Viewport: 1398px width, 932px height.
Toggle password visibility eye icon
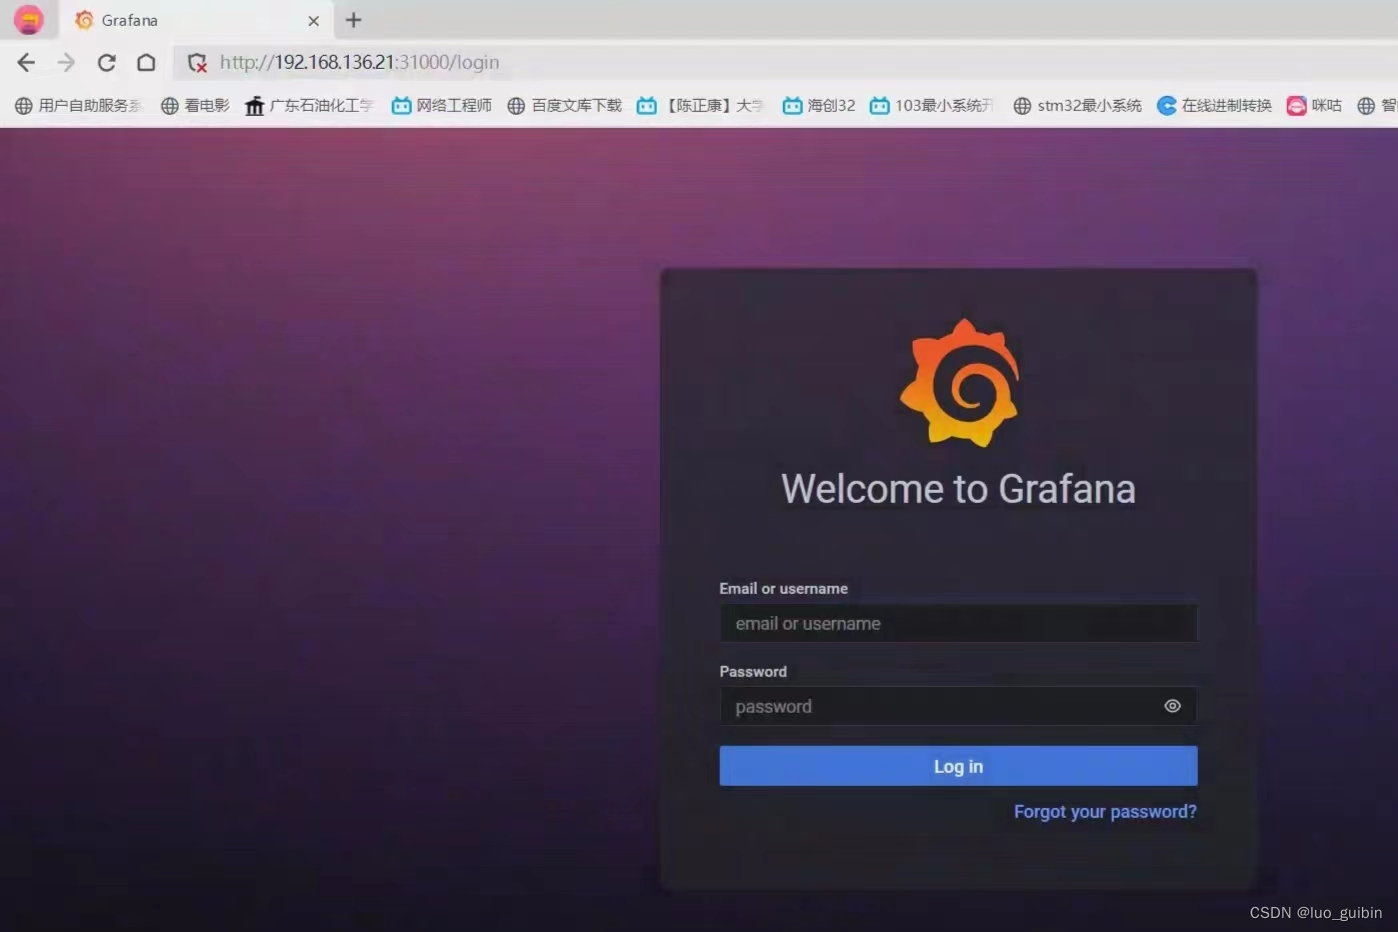coord(1172,706)
